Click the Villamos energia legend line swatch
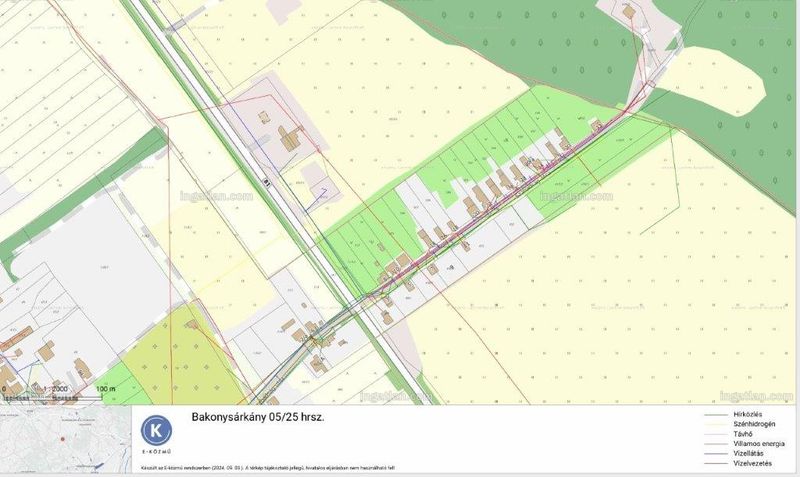 [716, 444]
